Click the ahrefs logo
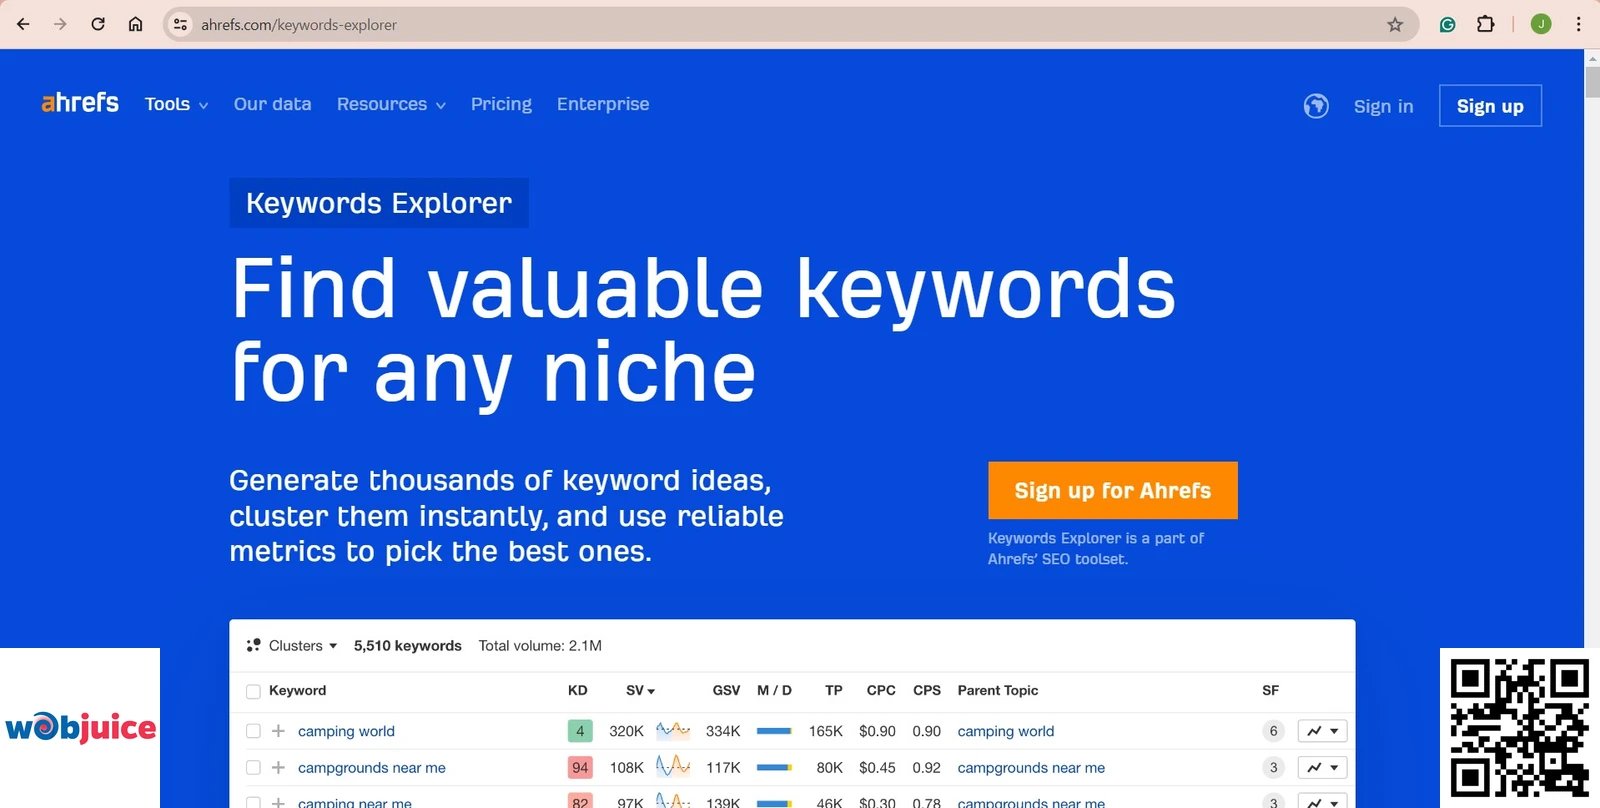Image resolution: width=1600 pixels, height=808 pixels. click(x=80, y=103)
